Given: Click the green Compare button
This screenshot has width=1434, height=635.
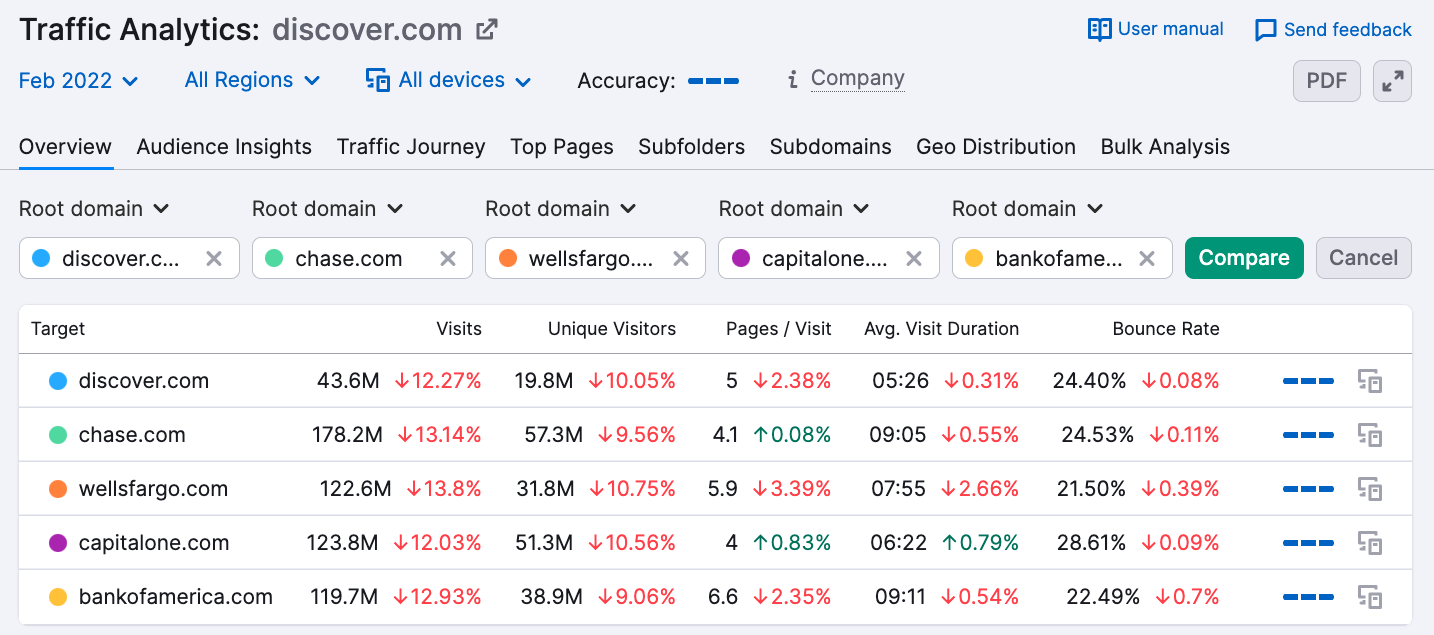Looking at the screenshot, I should click(1244, 258).
